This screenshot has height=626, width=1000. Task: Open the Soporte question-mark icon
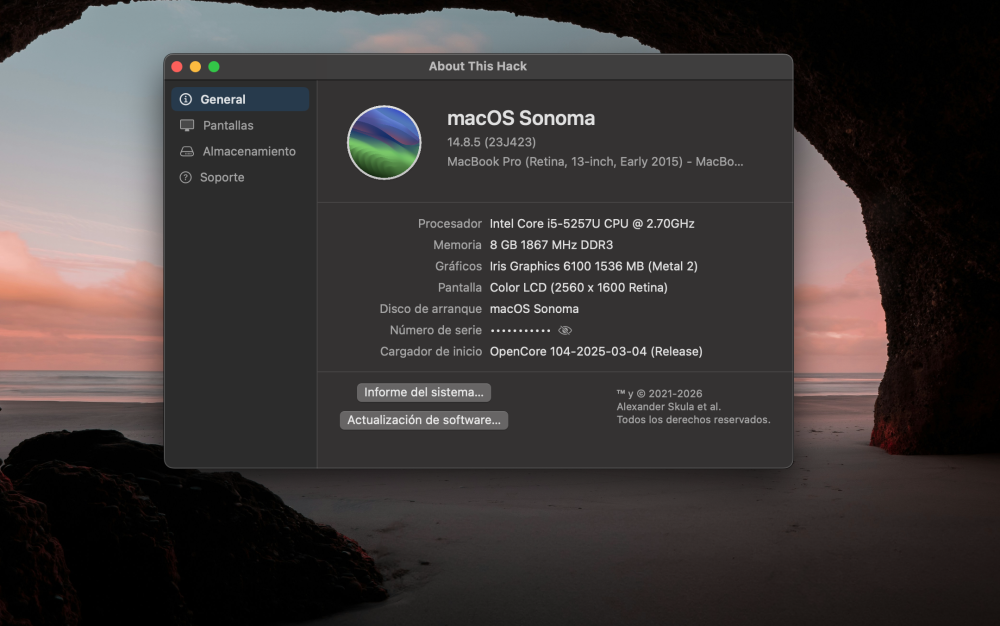tap(186, 177)
